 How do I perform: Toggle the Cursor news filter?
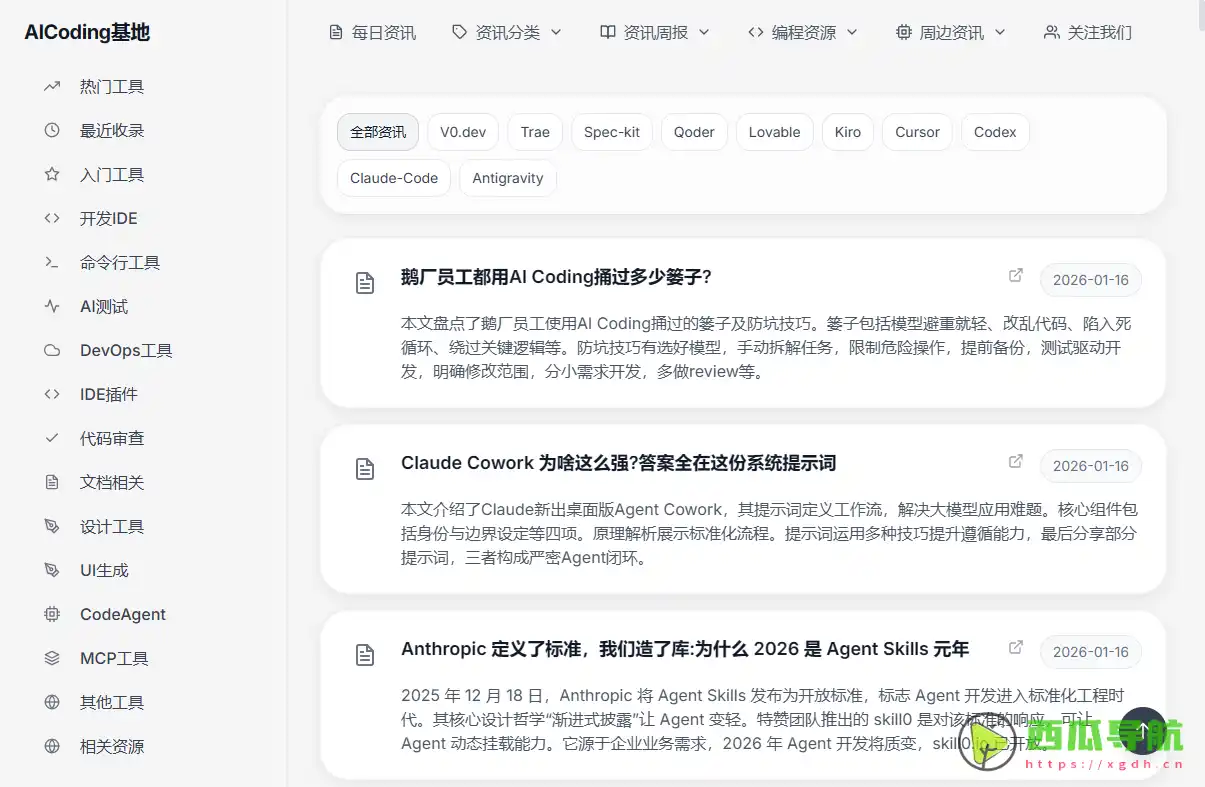point(916,132)
